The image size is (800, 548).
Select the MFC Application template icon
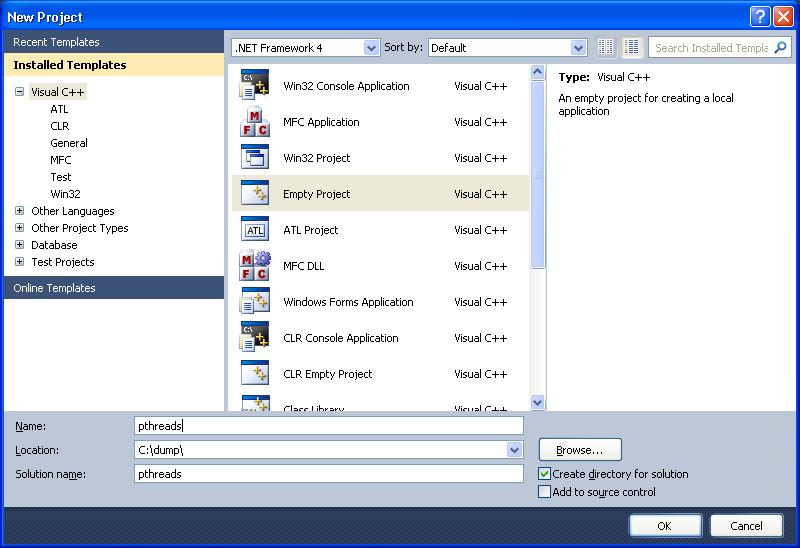(255, 121)
